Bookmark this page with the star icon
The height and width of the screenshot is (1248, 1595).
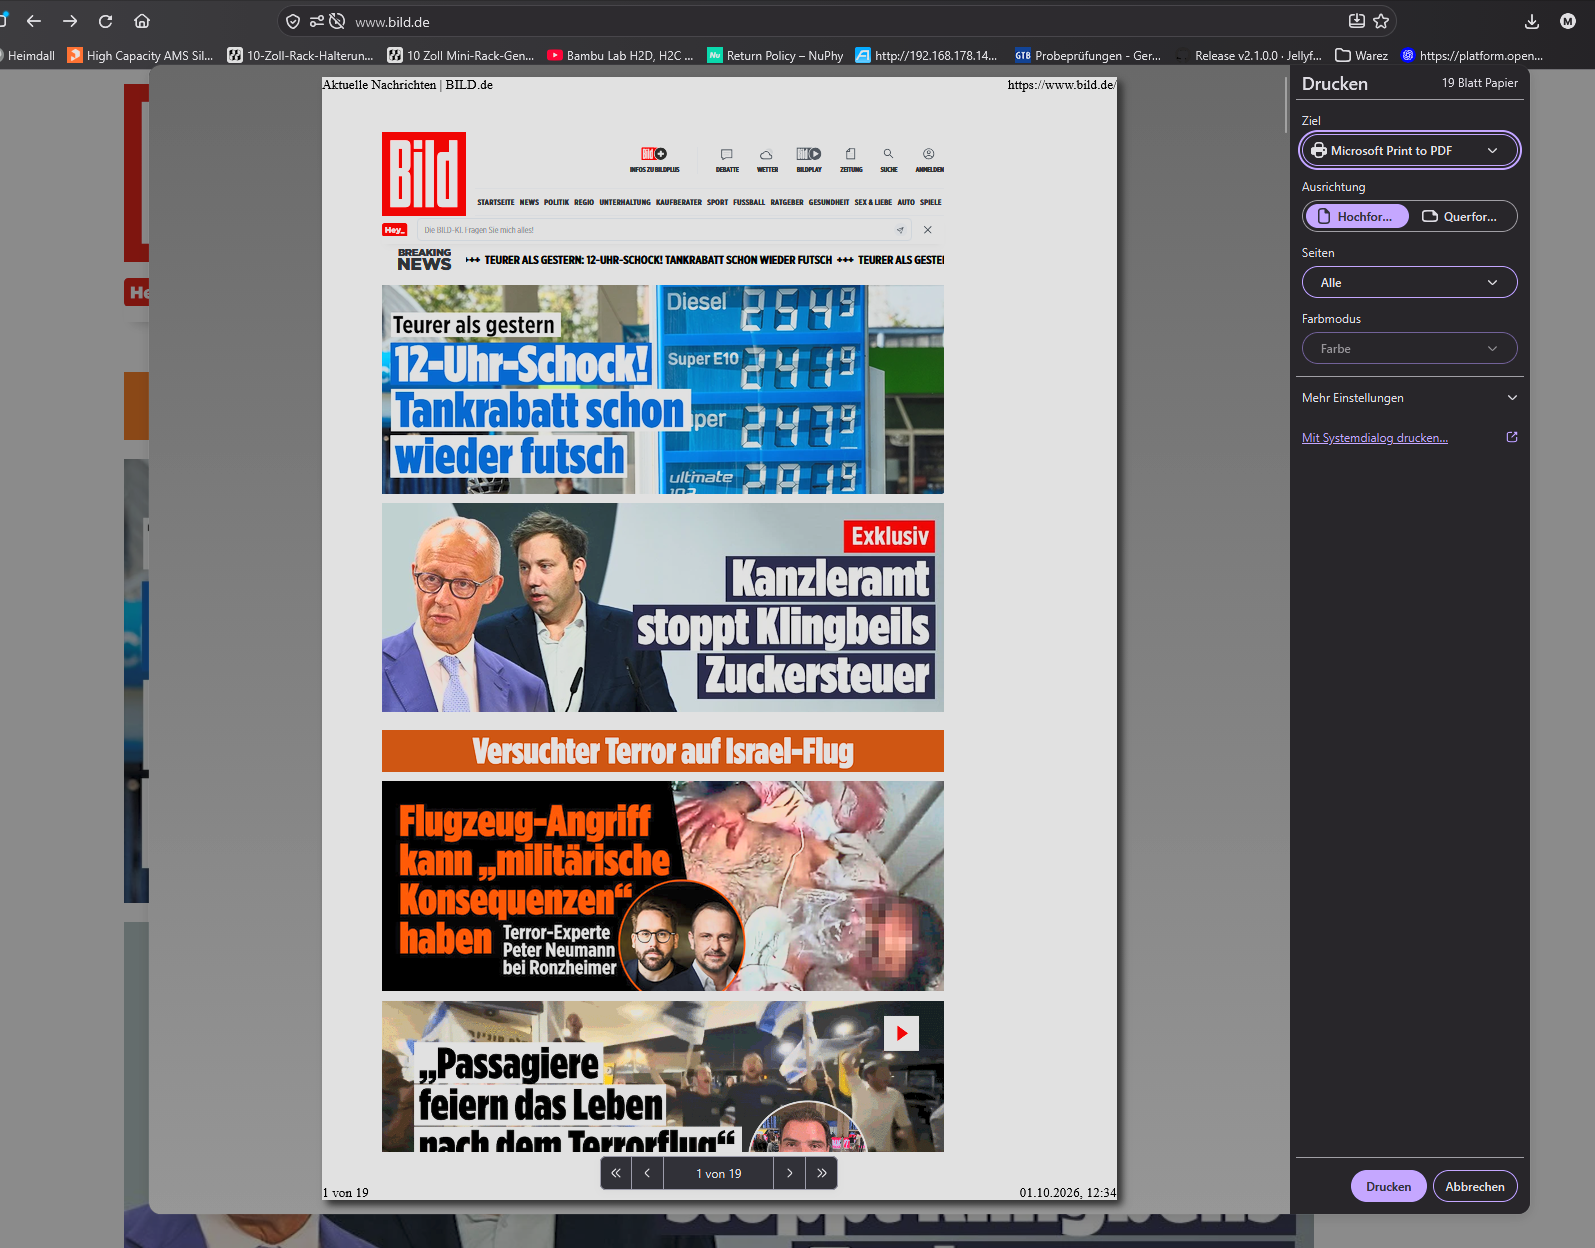coord(1381,21)
